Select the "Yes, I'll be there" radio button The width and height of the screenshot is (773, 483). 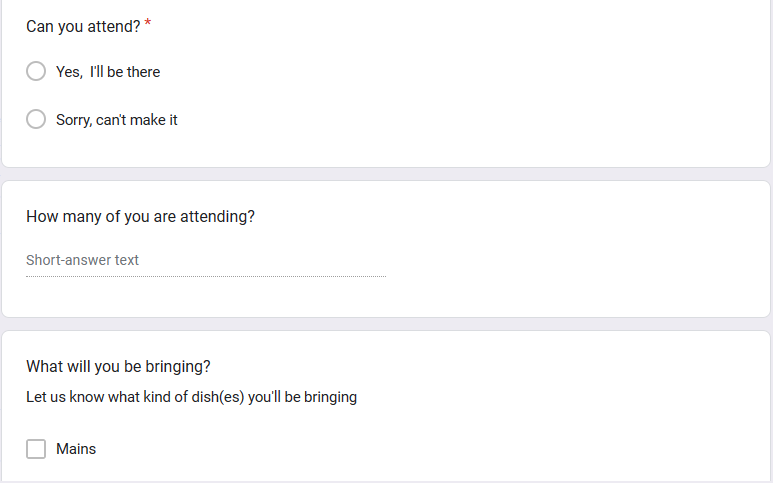(x=36, y=72)
